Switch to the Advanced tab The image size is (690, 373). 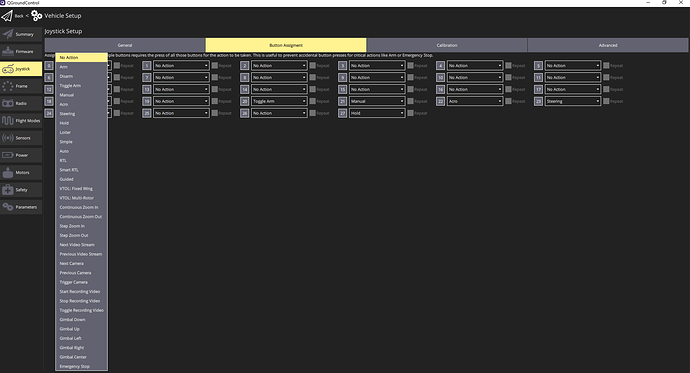608,45
